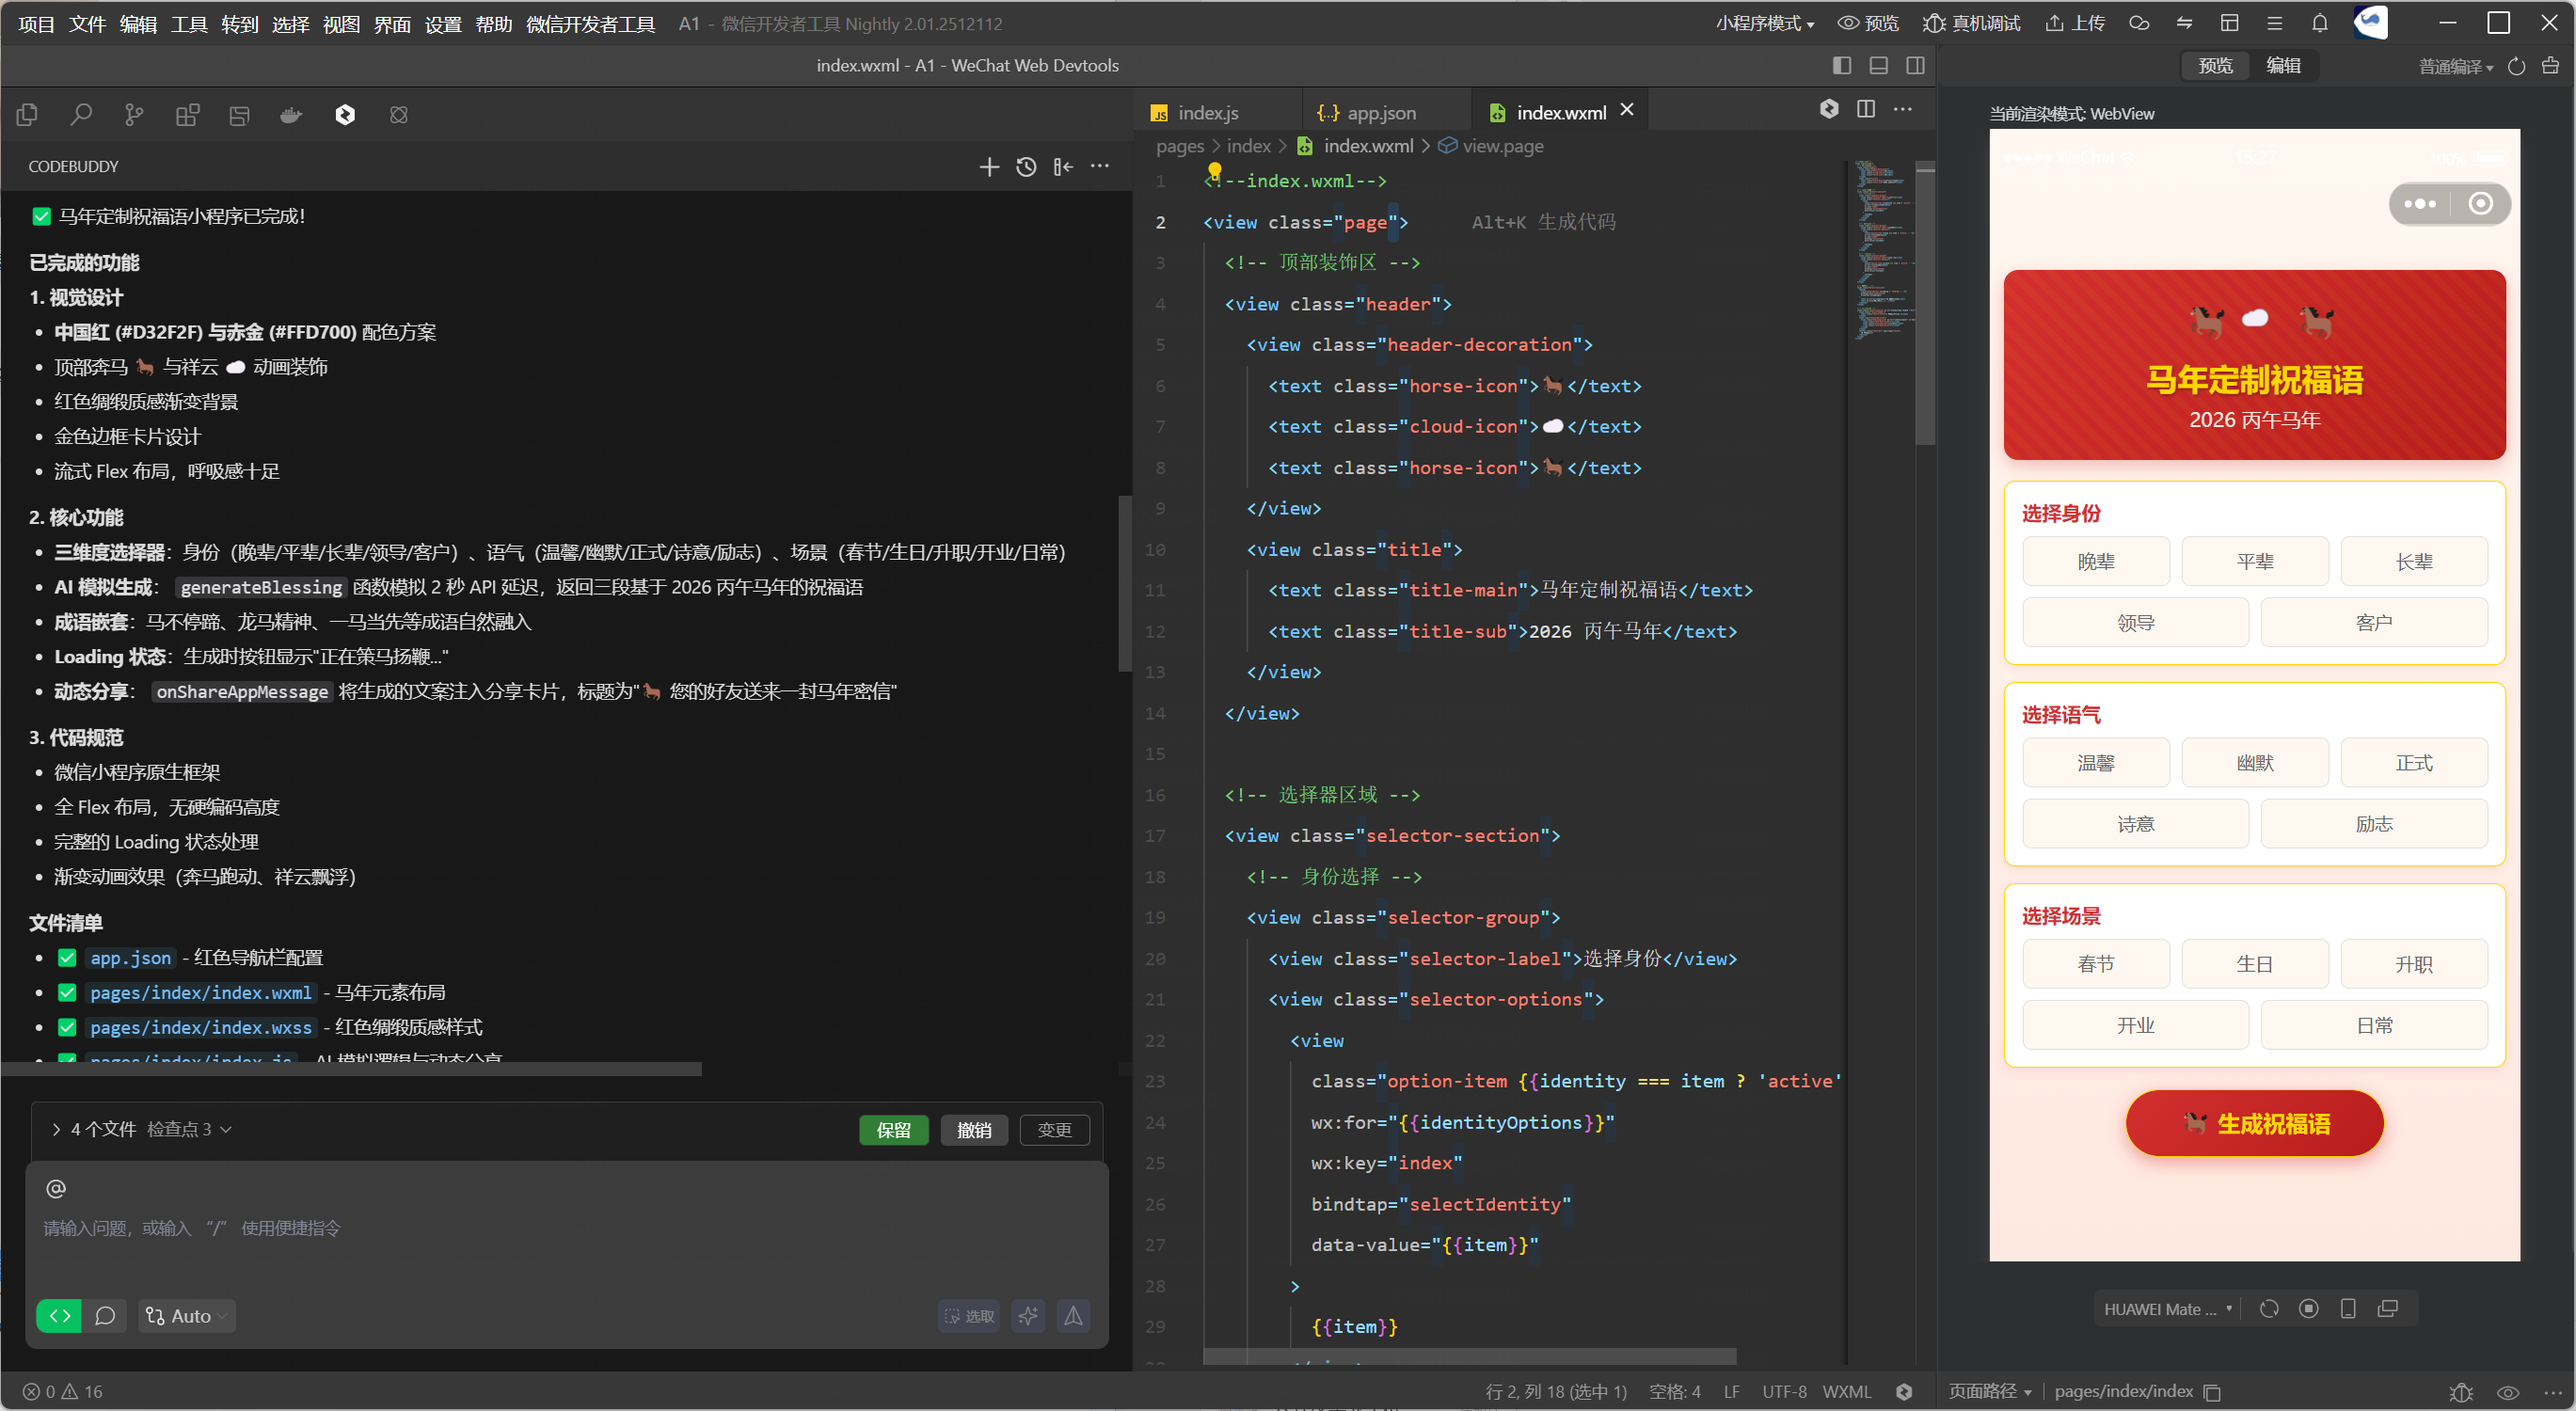2576x1411 pixels.
Task: Click the refresh compile icon
Action: tap(2516, 67)
